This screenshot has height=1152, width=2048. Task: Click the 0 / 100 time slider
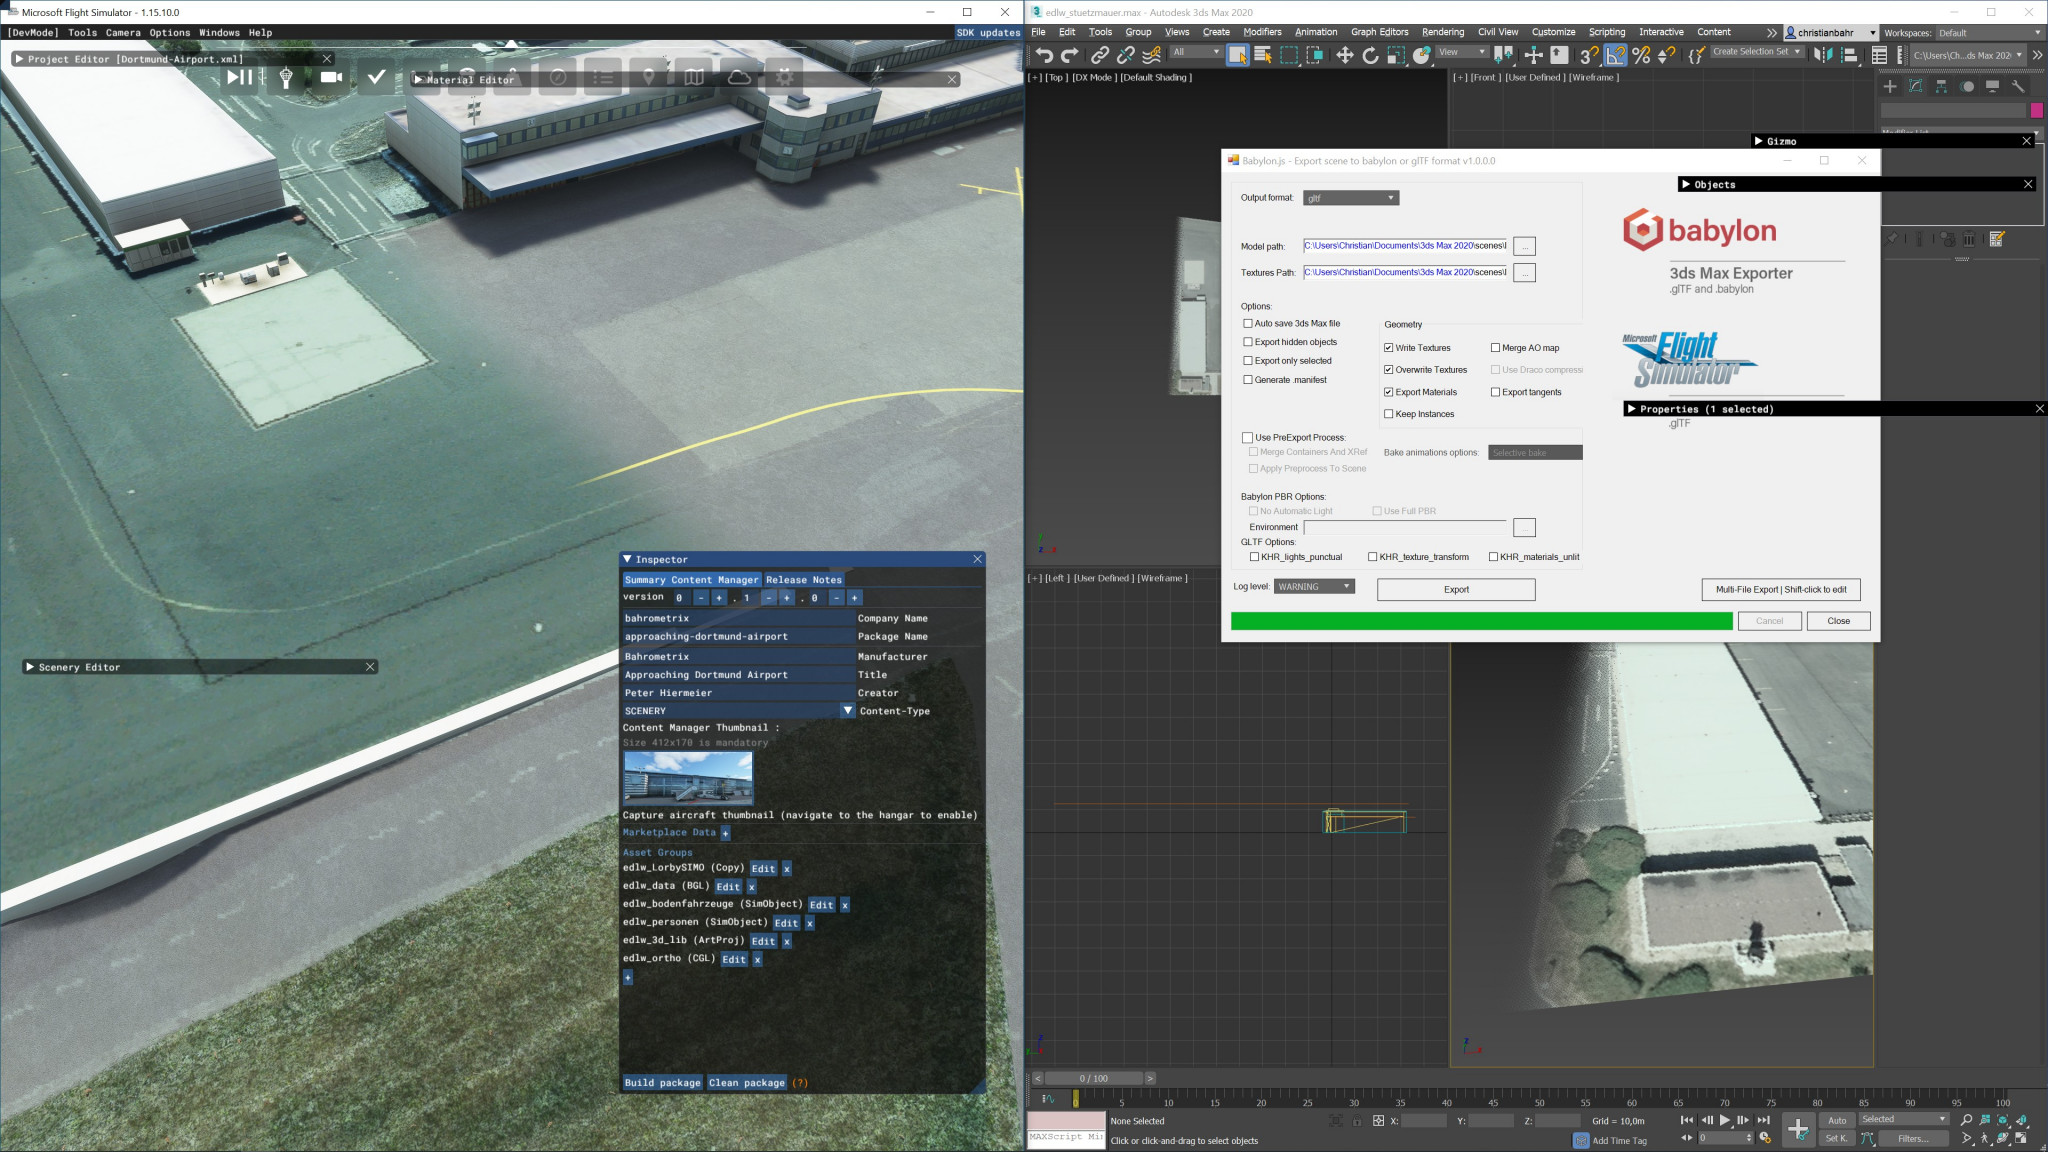pos(1094,1079)
